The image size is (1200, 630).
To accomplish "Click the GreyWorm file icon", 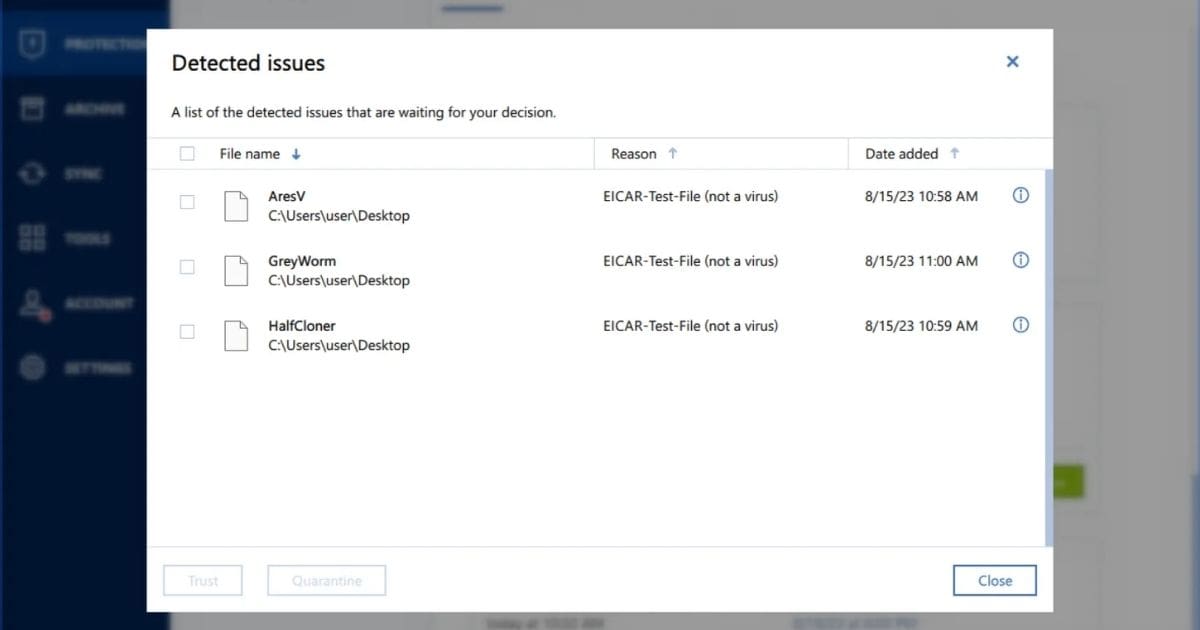I will pos(236,271).
